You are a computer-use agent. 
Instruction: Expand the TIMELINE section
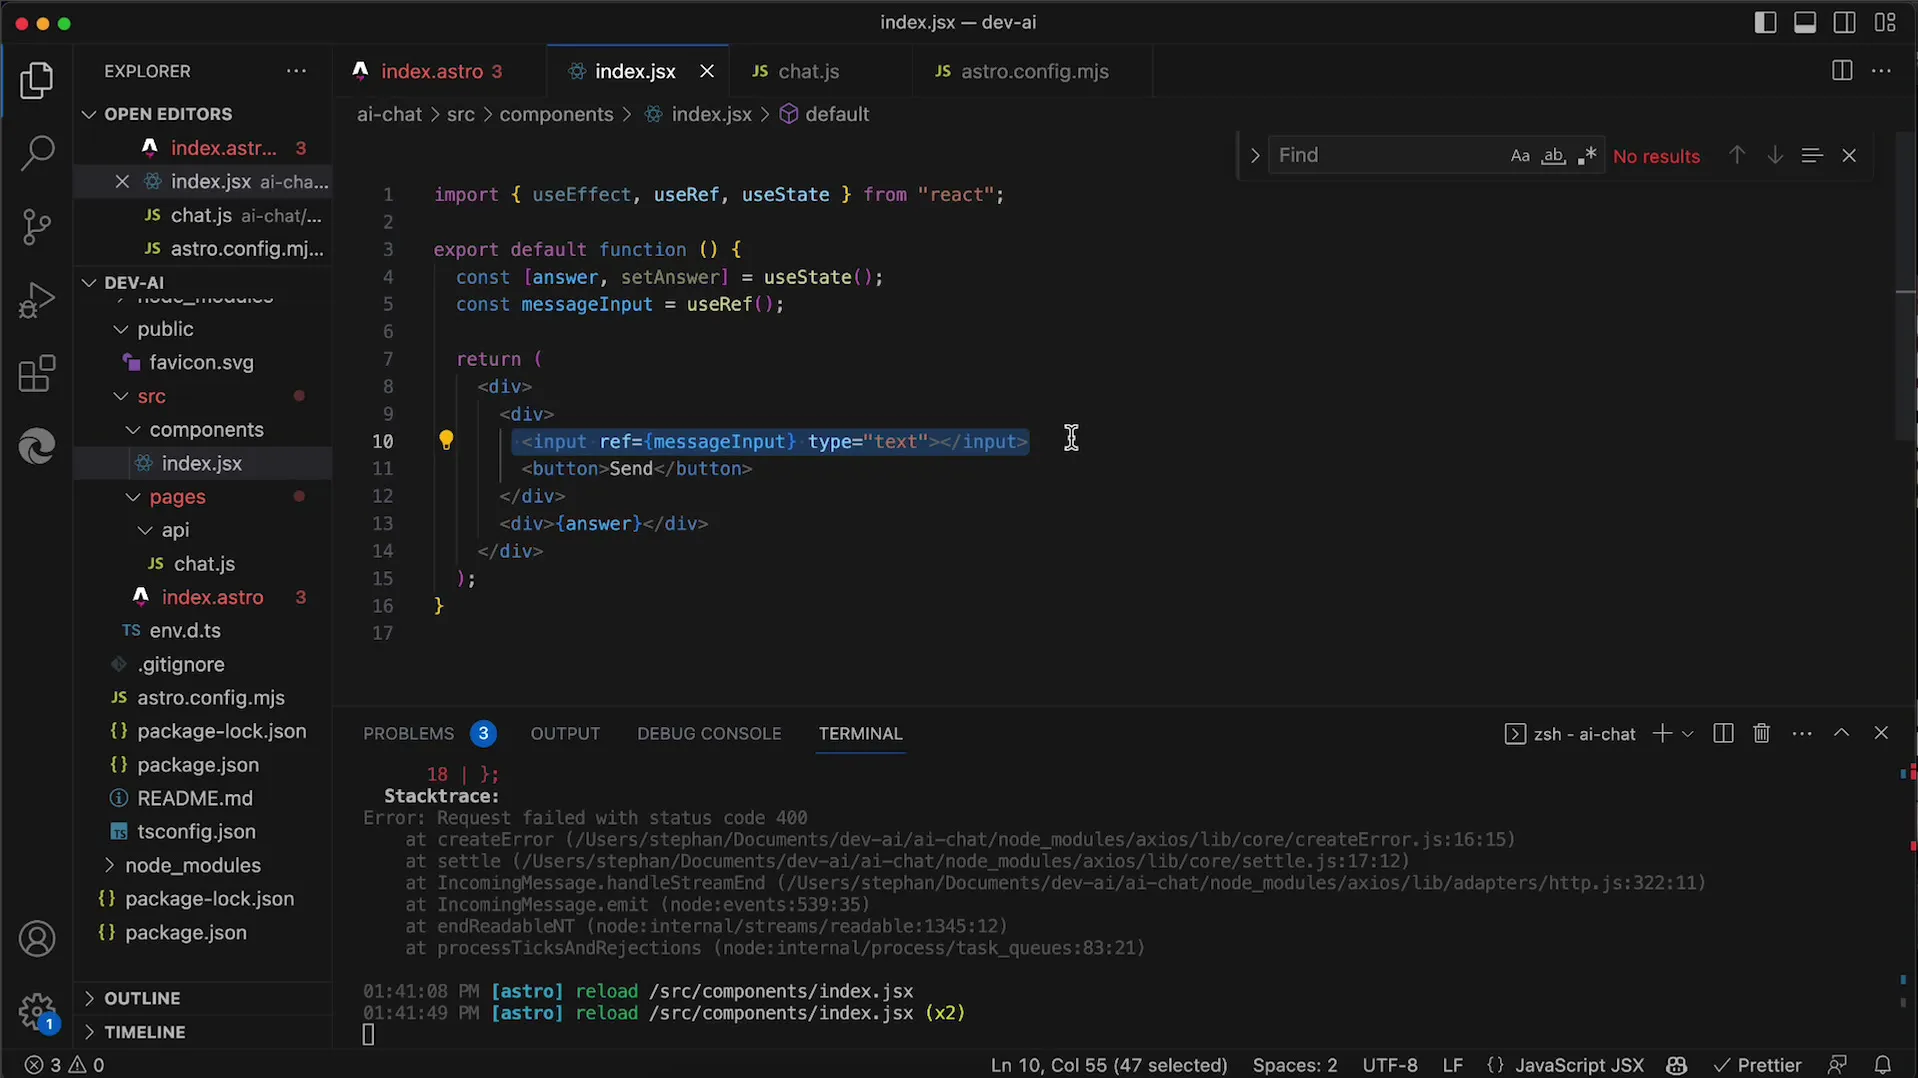pyautogui.click(x=145, y=1032)
